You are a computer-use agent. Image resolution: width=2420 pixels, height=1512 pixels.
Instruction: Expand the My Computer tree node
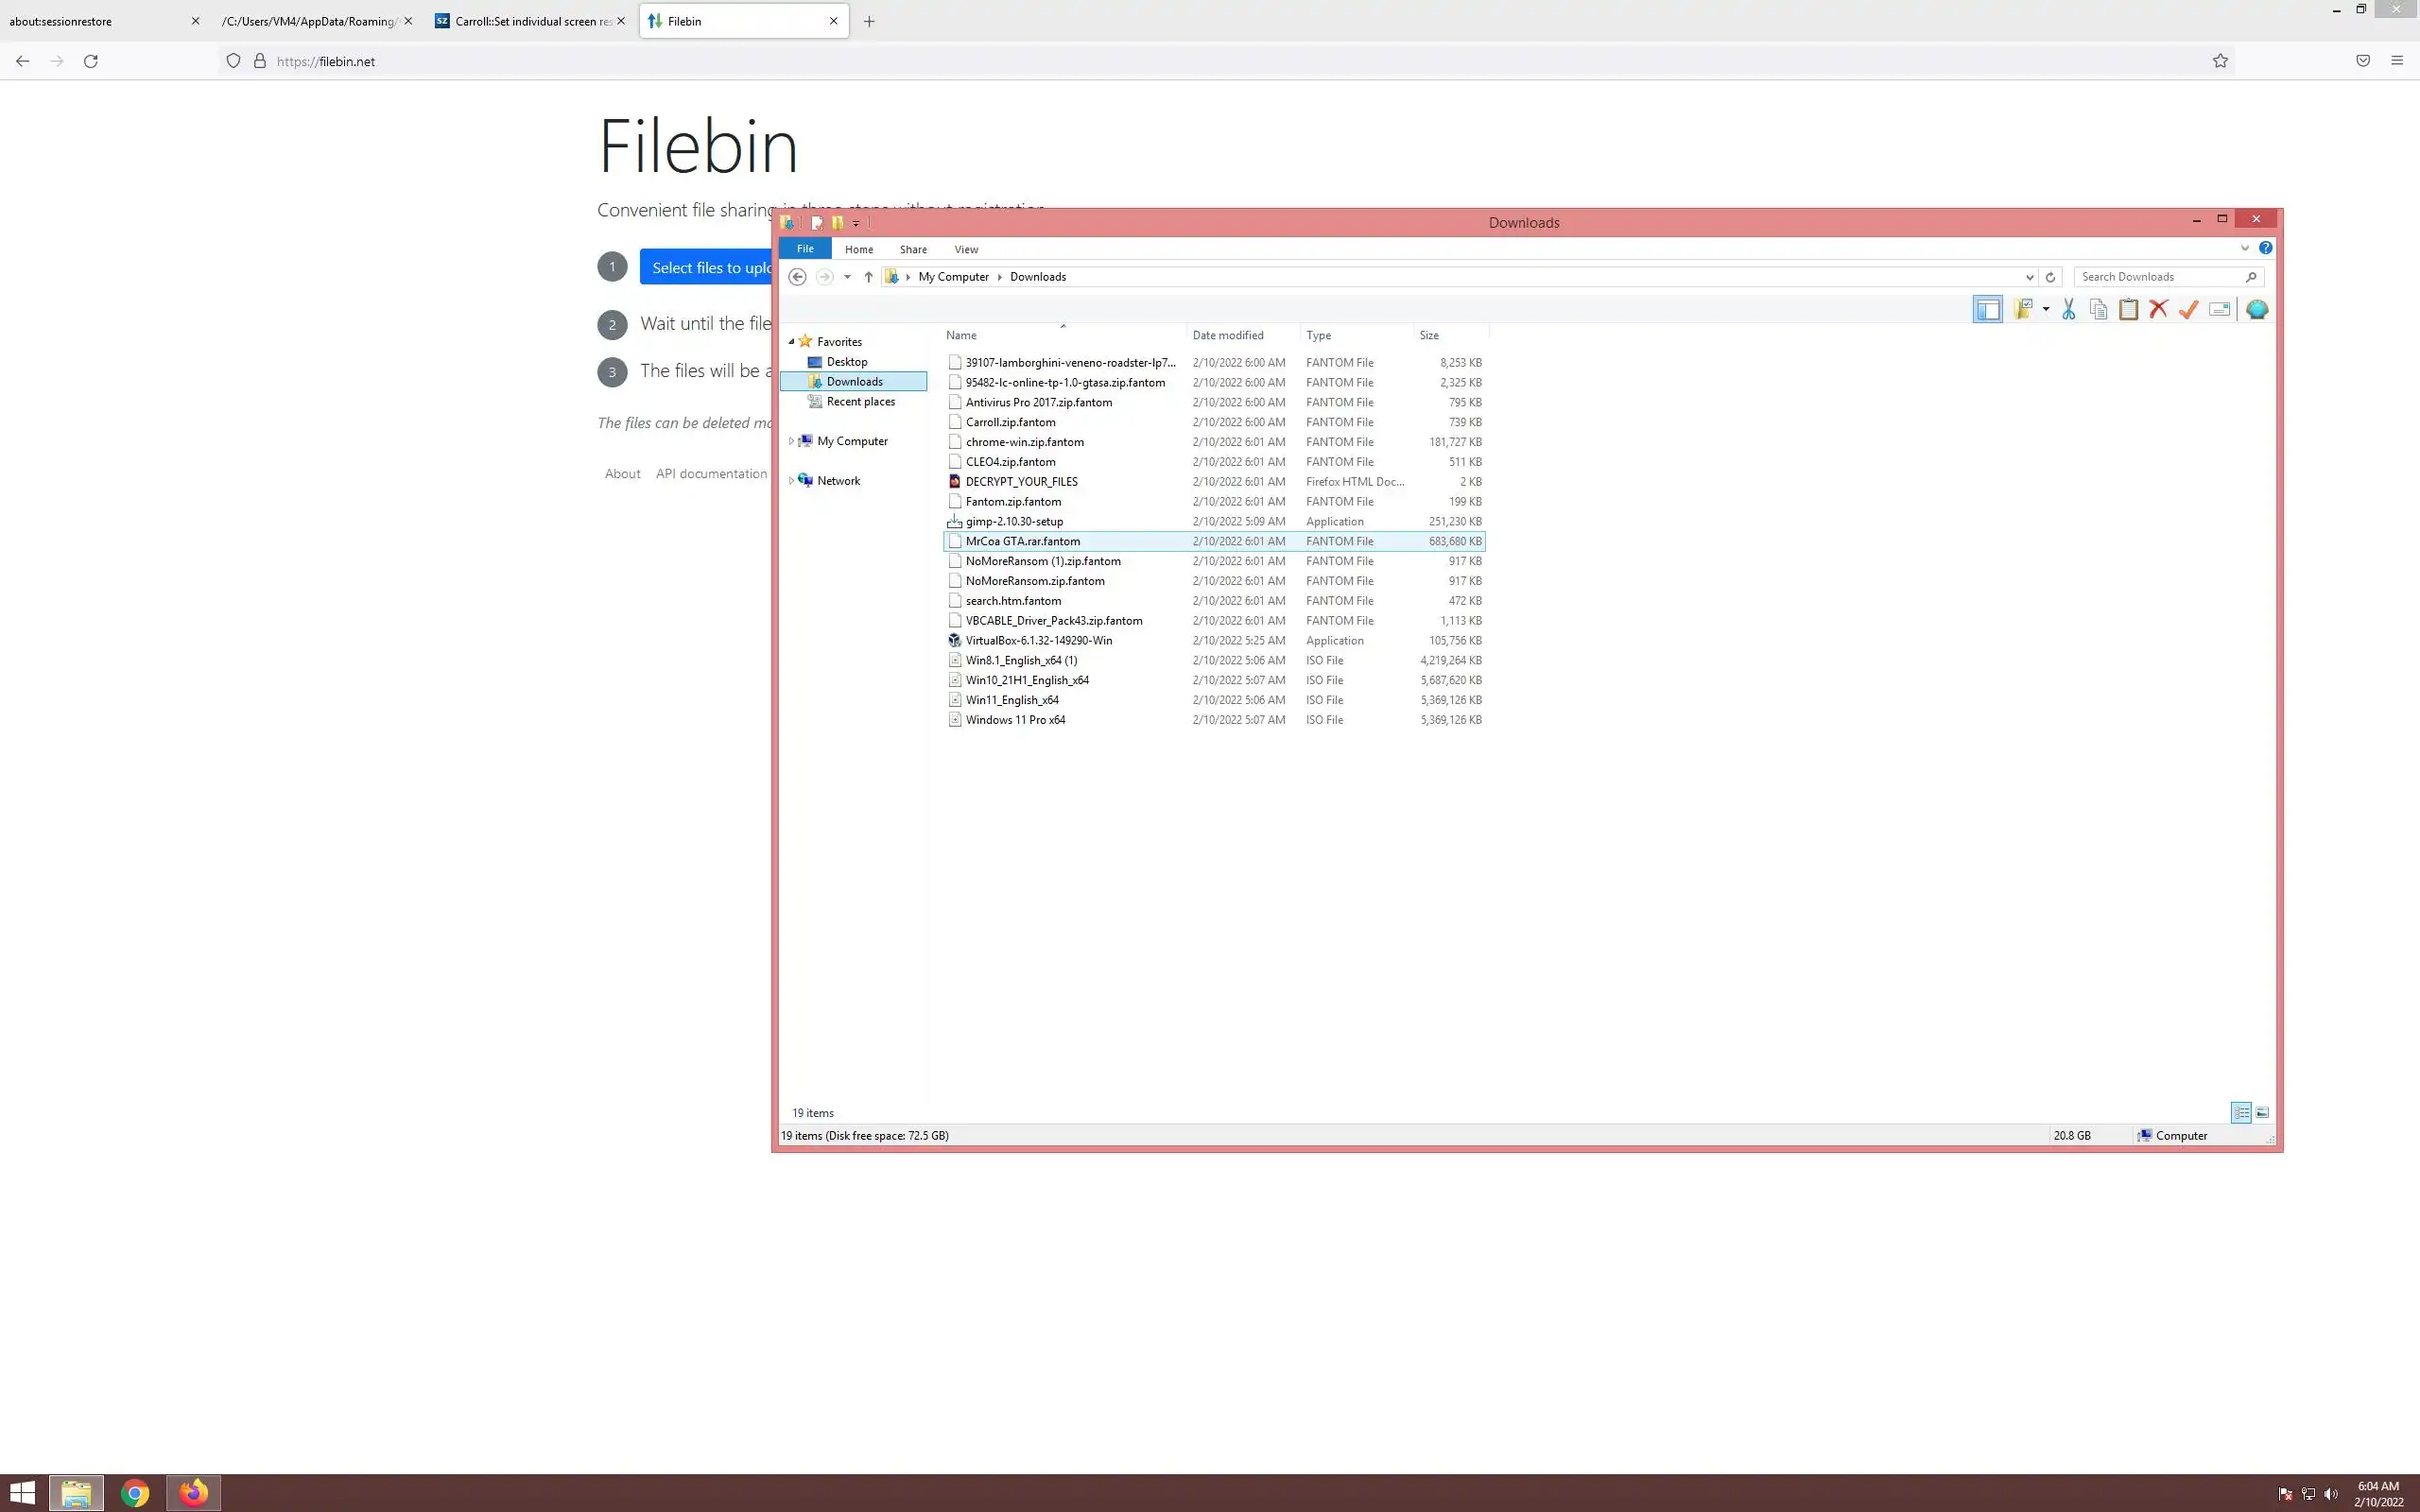coord(791,441)
